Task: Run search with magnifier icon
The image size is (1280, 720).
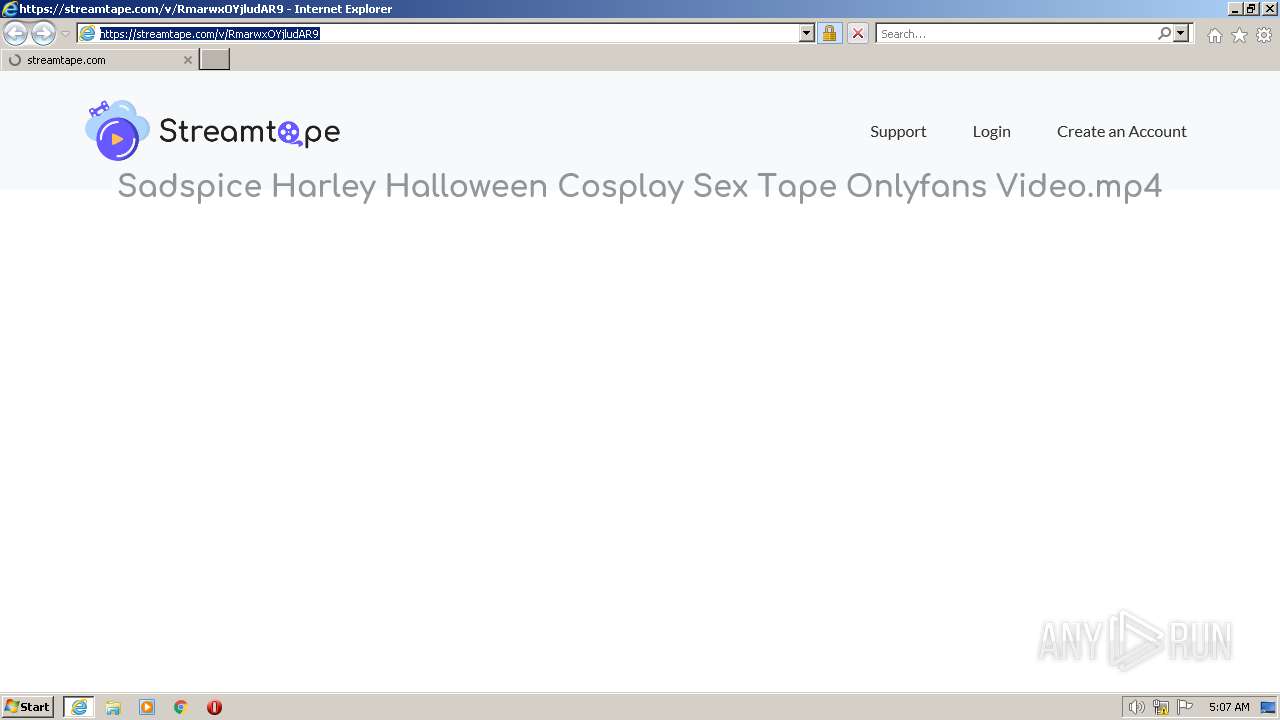Action: pyautogui.click(x=1164, y=33)
